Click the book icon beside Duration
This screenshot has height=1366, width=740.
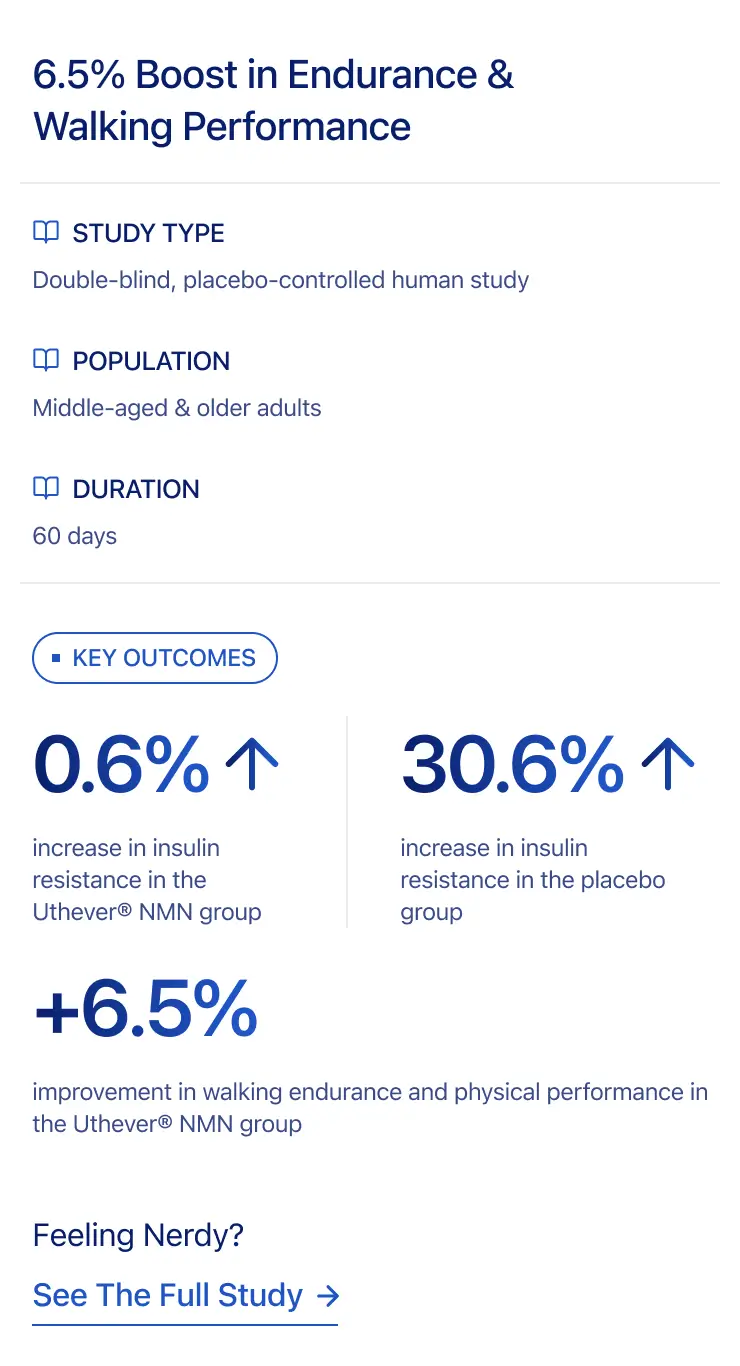pyautogui.click(x=46, y=489)
